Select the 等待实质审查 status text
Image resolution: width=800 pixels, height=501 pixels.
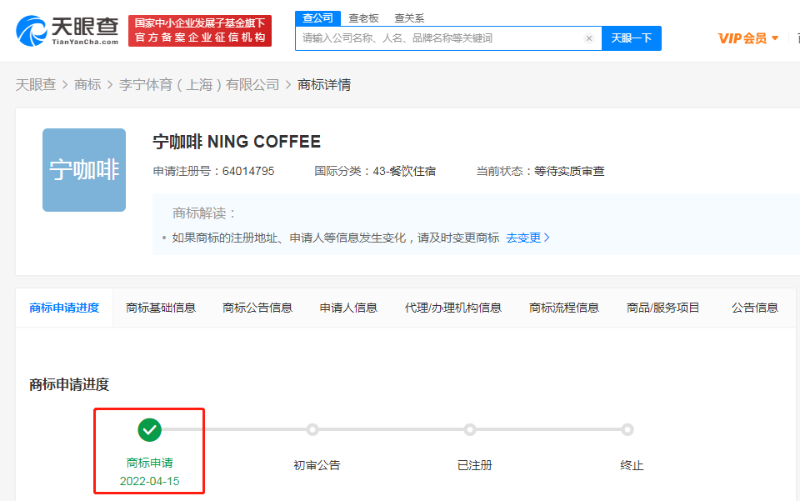click(569, 171)
